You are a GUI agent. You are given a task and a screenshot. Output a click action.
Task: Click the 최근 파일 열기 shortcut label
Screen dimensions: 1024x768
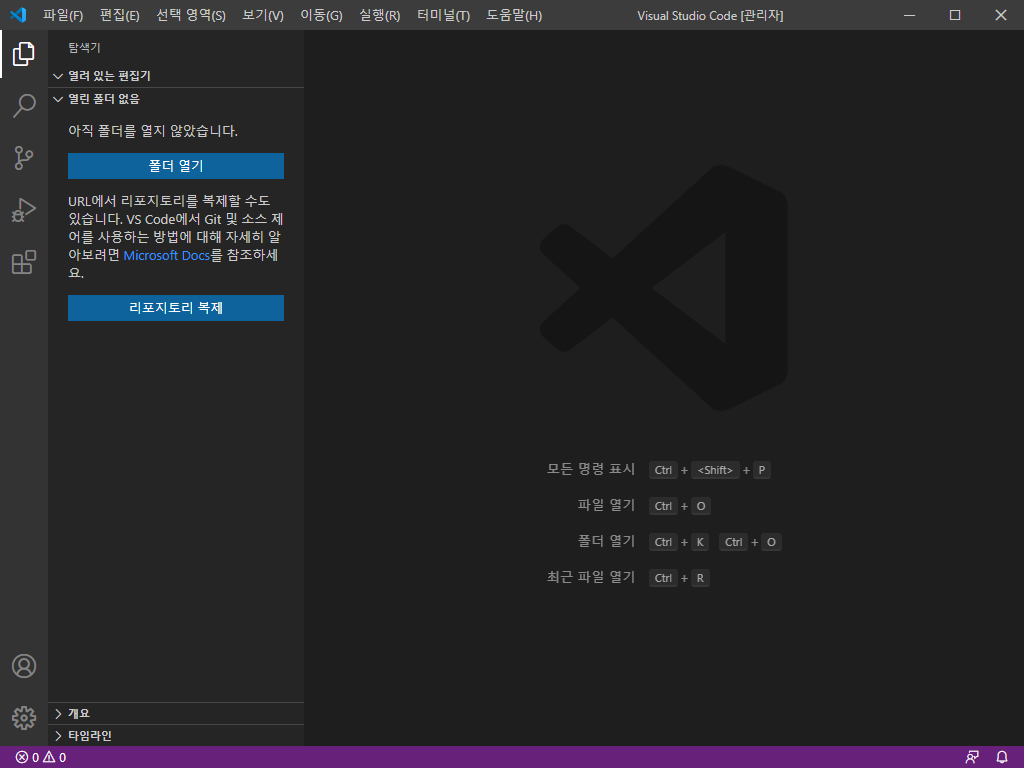point(590,577)
